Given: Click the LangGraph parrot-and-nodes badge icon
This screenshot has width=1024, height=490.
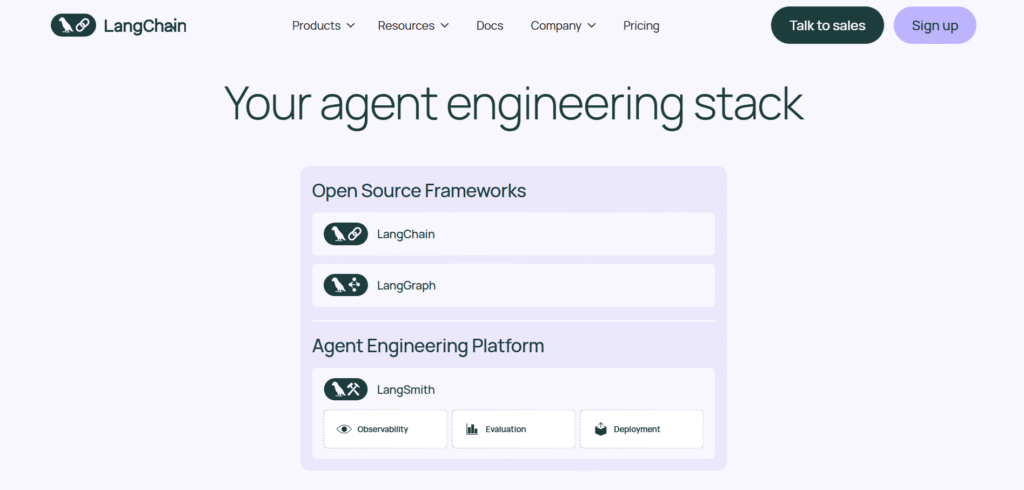Looking at the screenshot, I should pyautogui.click(x=346, y=285).
